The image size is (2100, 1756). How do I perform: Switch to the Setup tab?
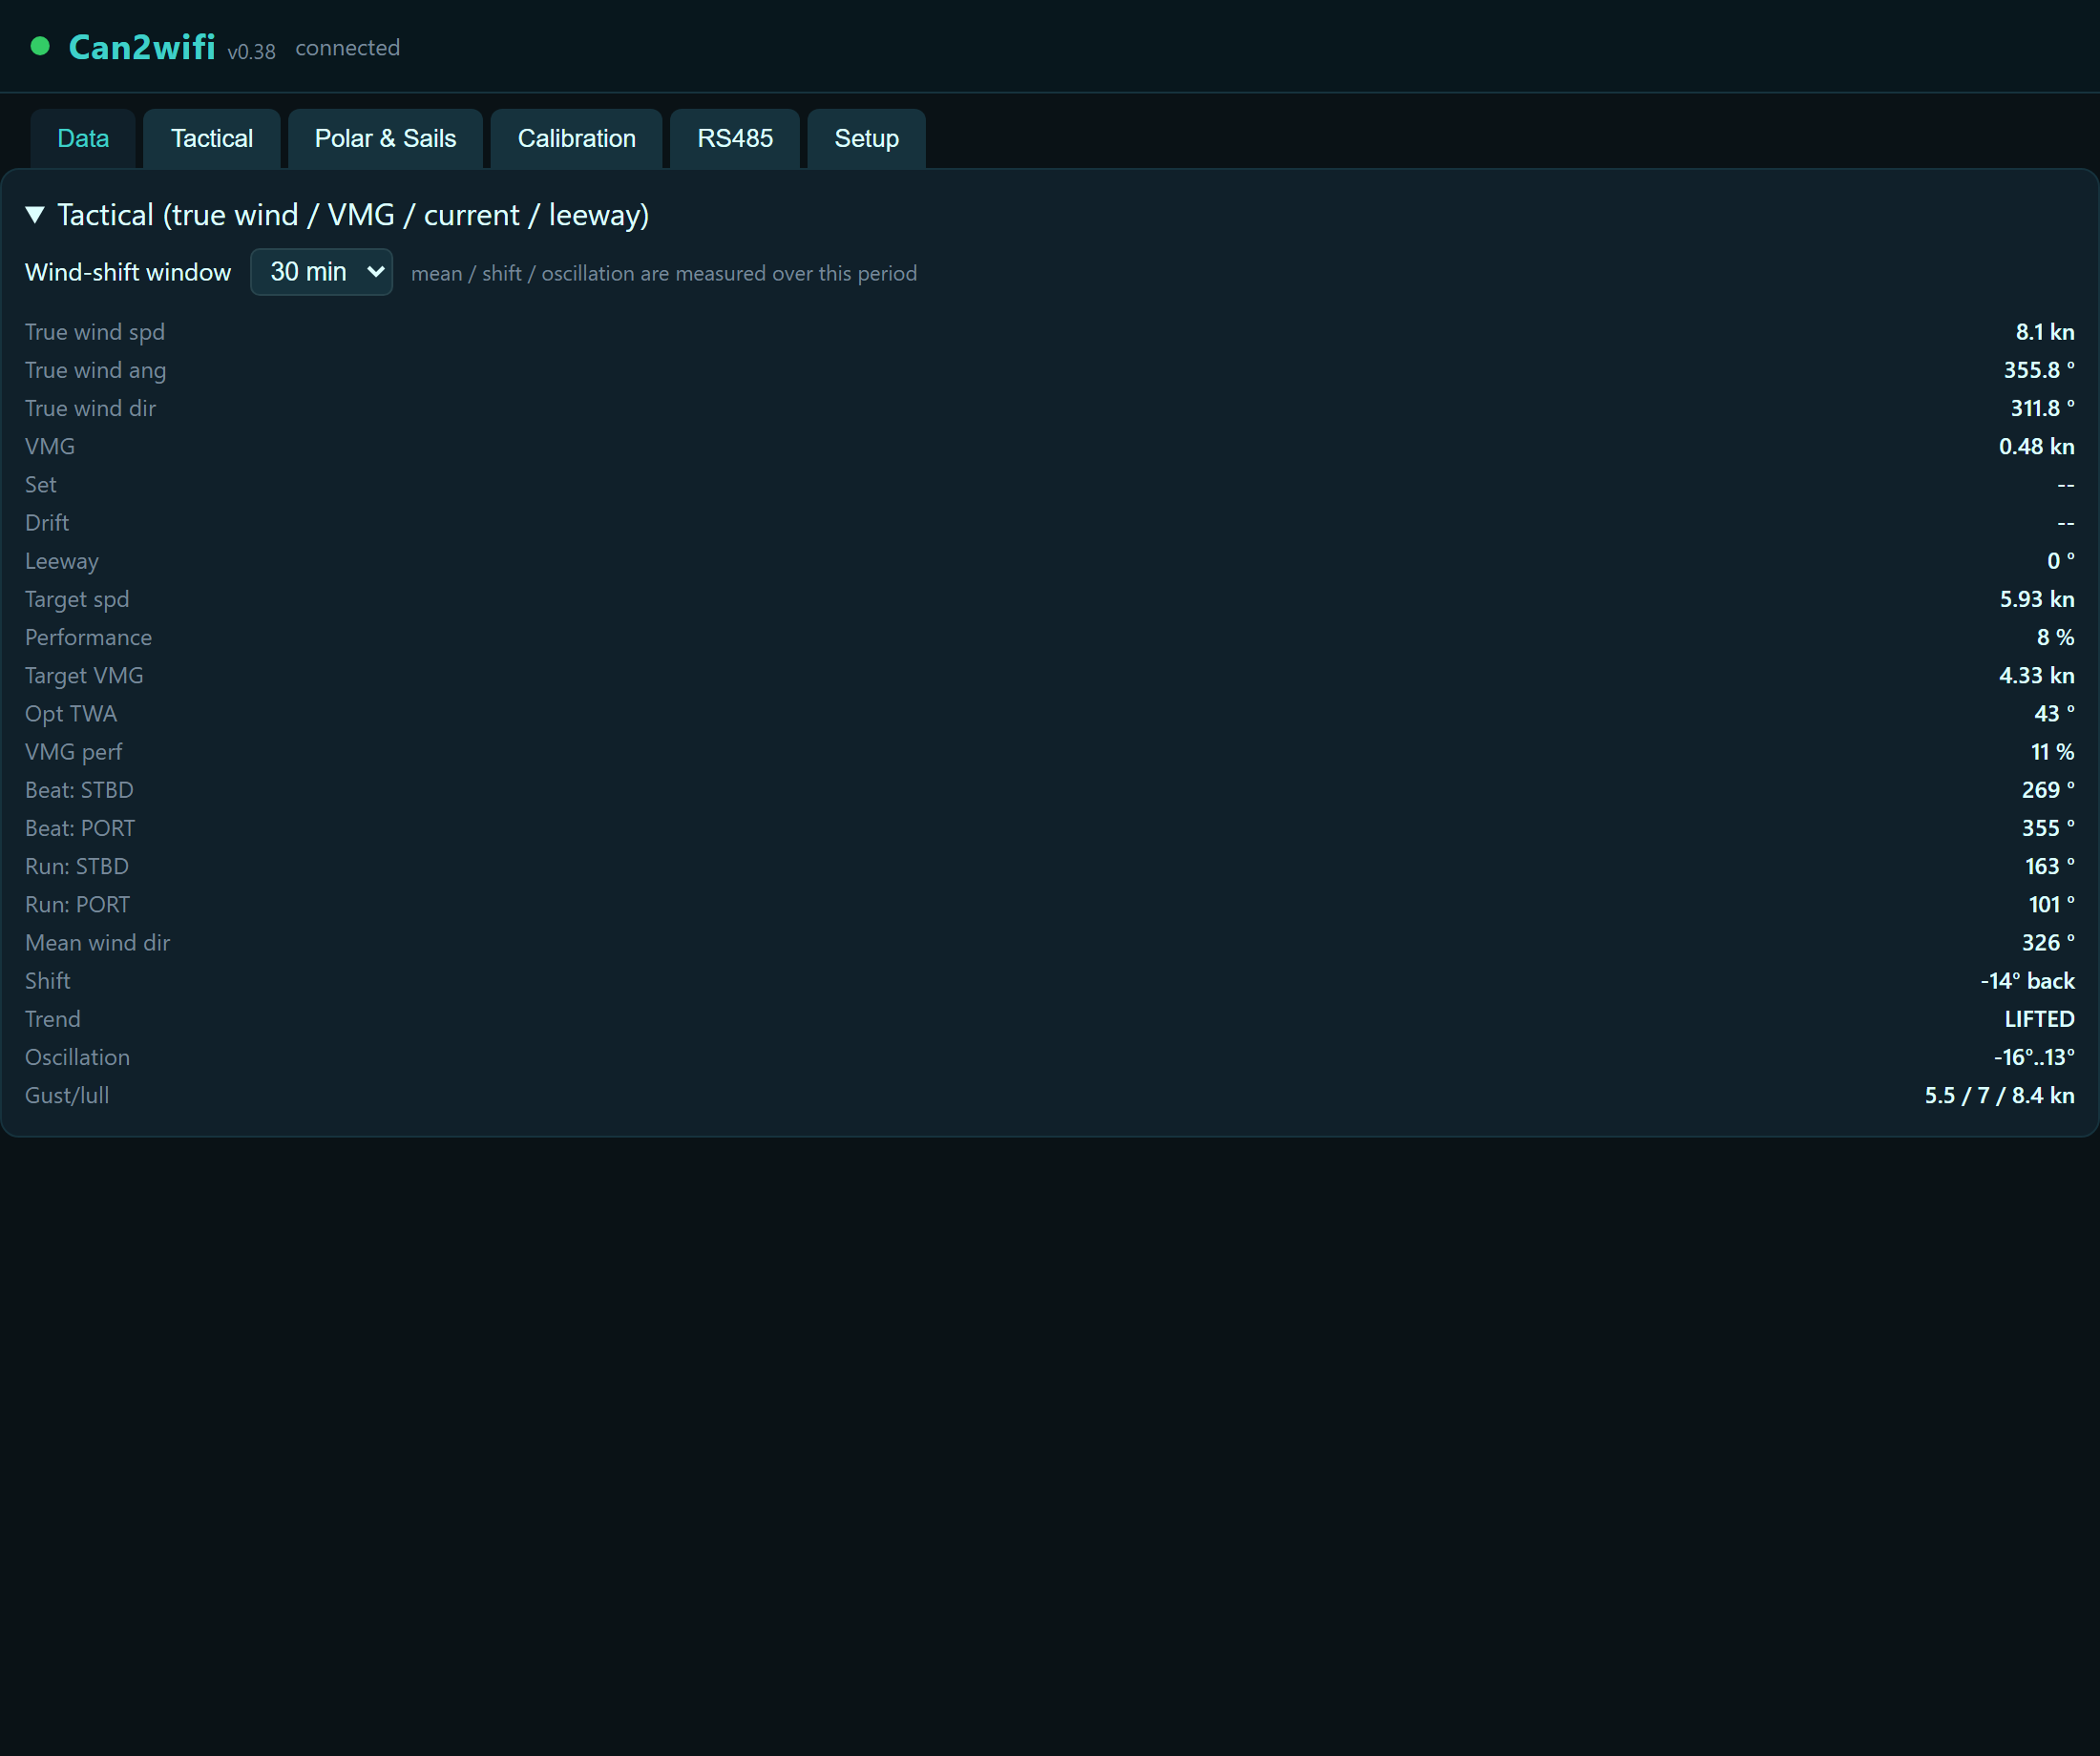[x=866, y=138]
